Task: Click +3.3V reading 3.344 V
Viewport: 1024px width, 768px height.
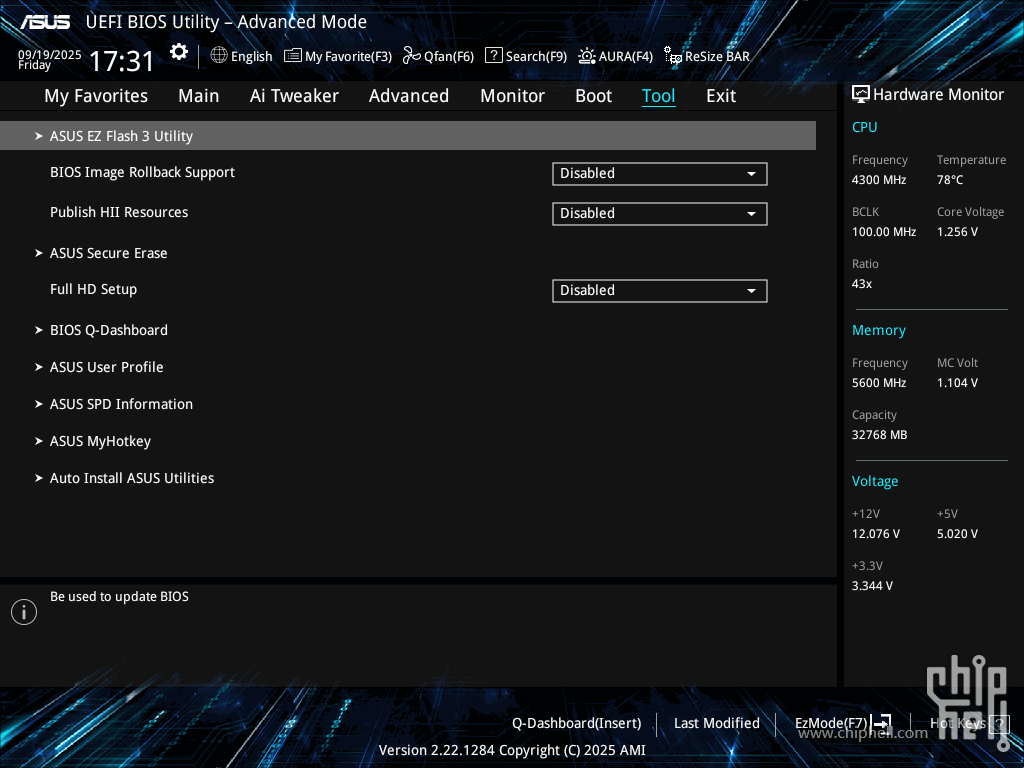Action: pyautogui.click(x=872, y=586)
